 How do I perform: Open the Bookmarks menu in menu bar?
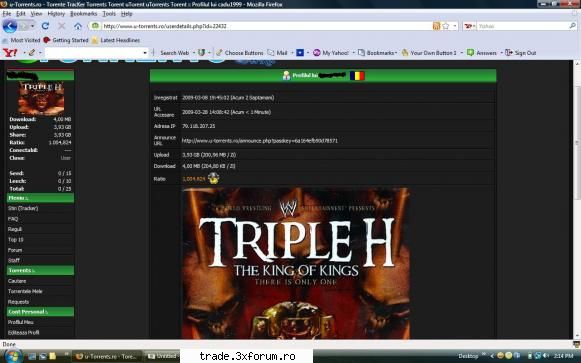83,14
